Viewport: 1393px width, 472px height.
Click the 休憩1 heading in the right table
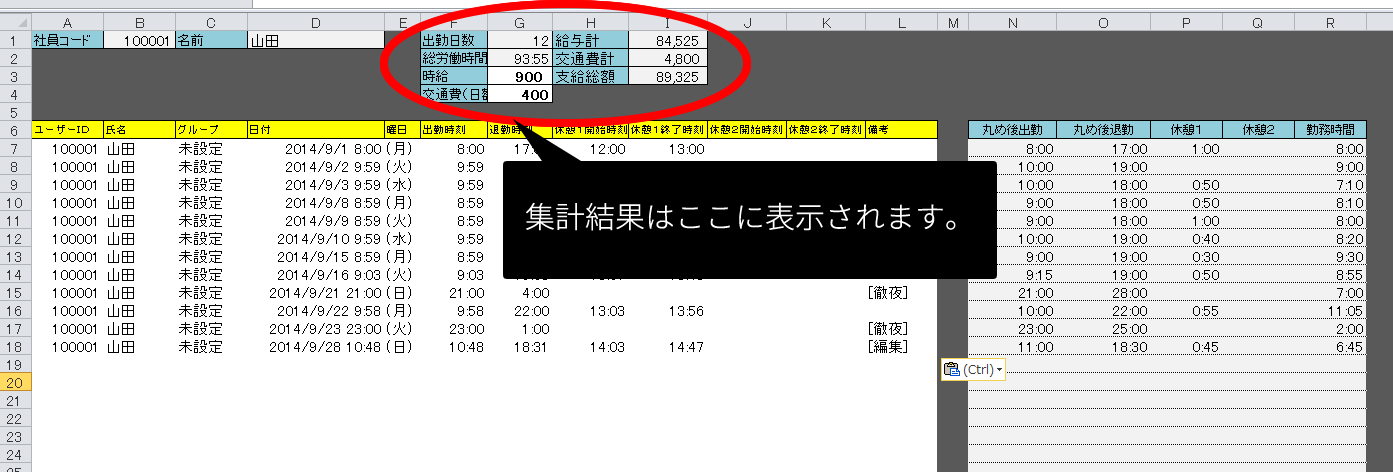tap(1184, 130)
